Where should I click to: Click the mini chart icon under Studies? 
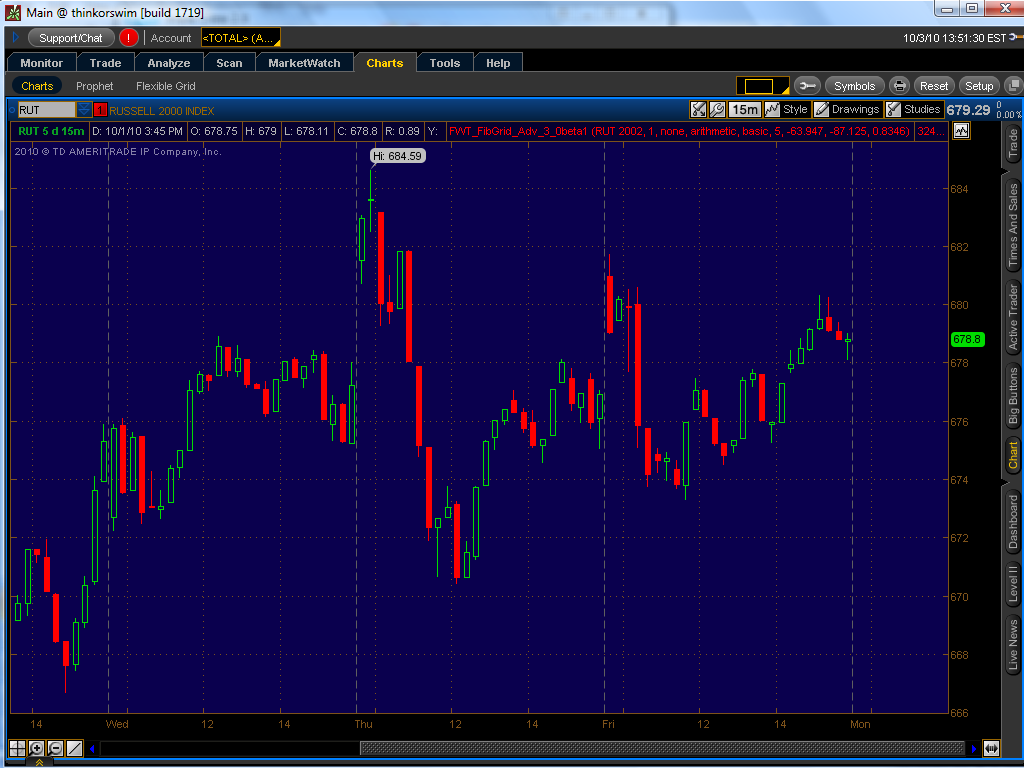(x=961, y=130)
